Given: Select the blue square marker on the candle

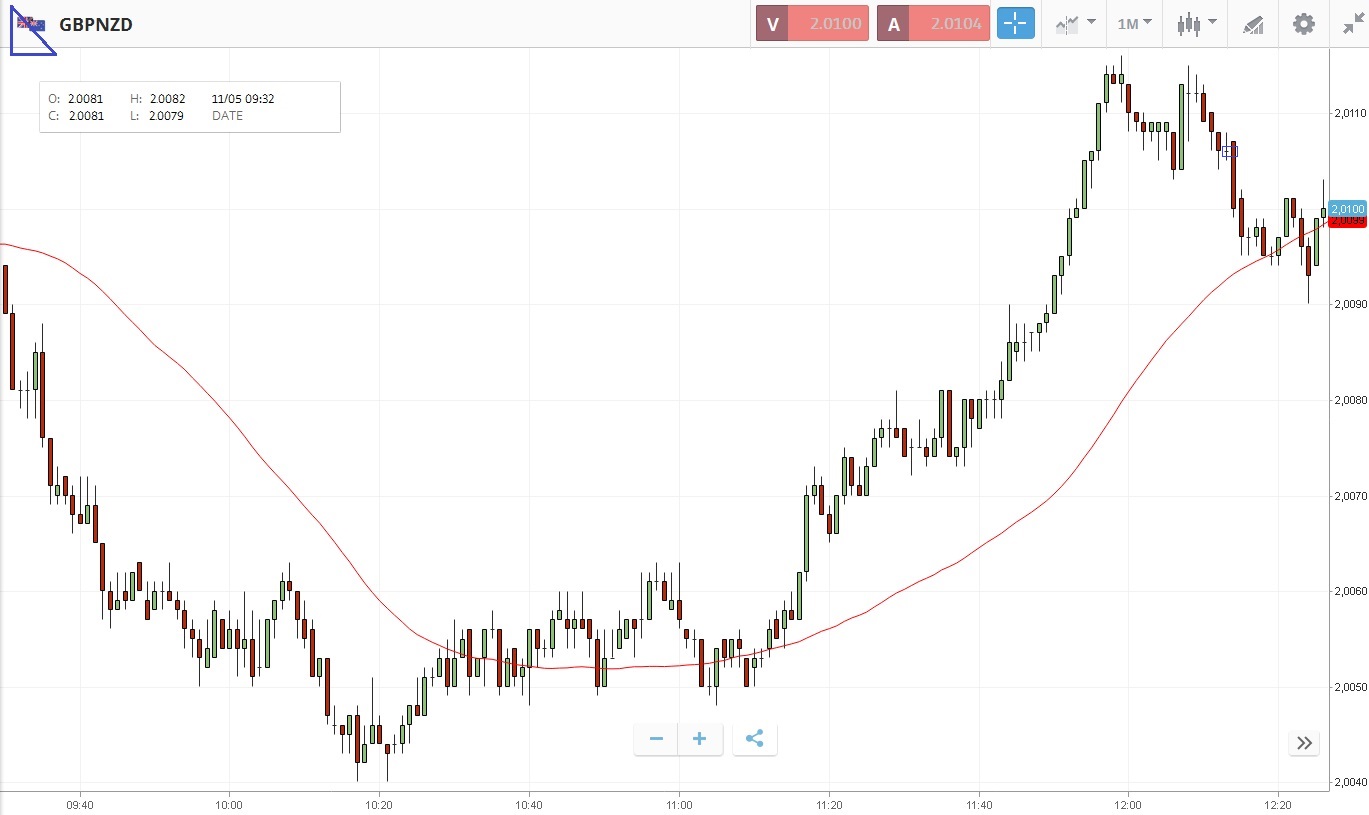Looking at the screenshot, I should click(x=1229, y=151).
